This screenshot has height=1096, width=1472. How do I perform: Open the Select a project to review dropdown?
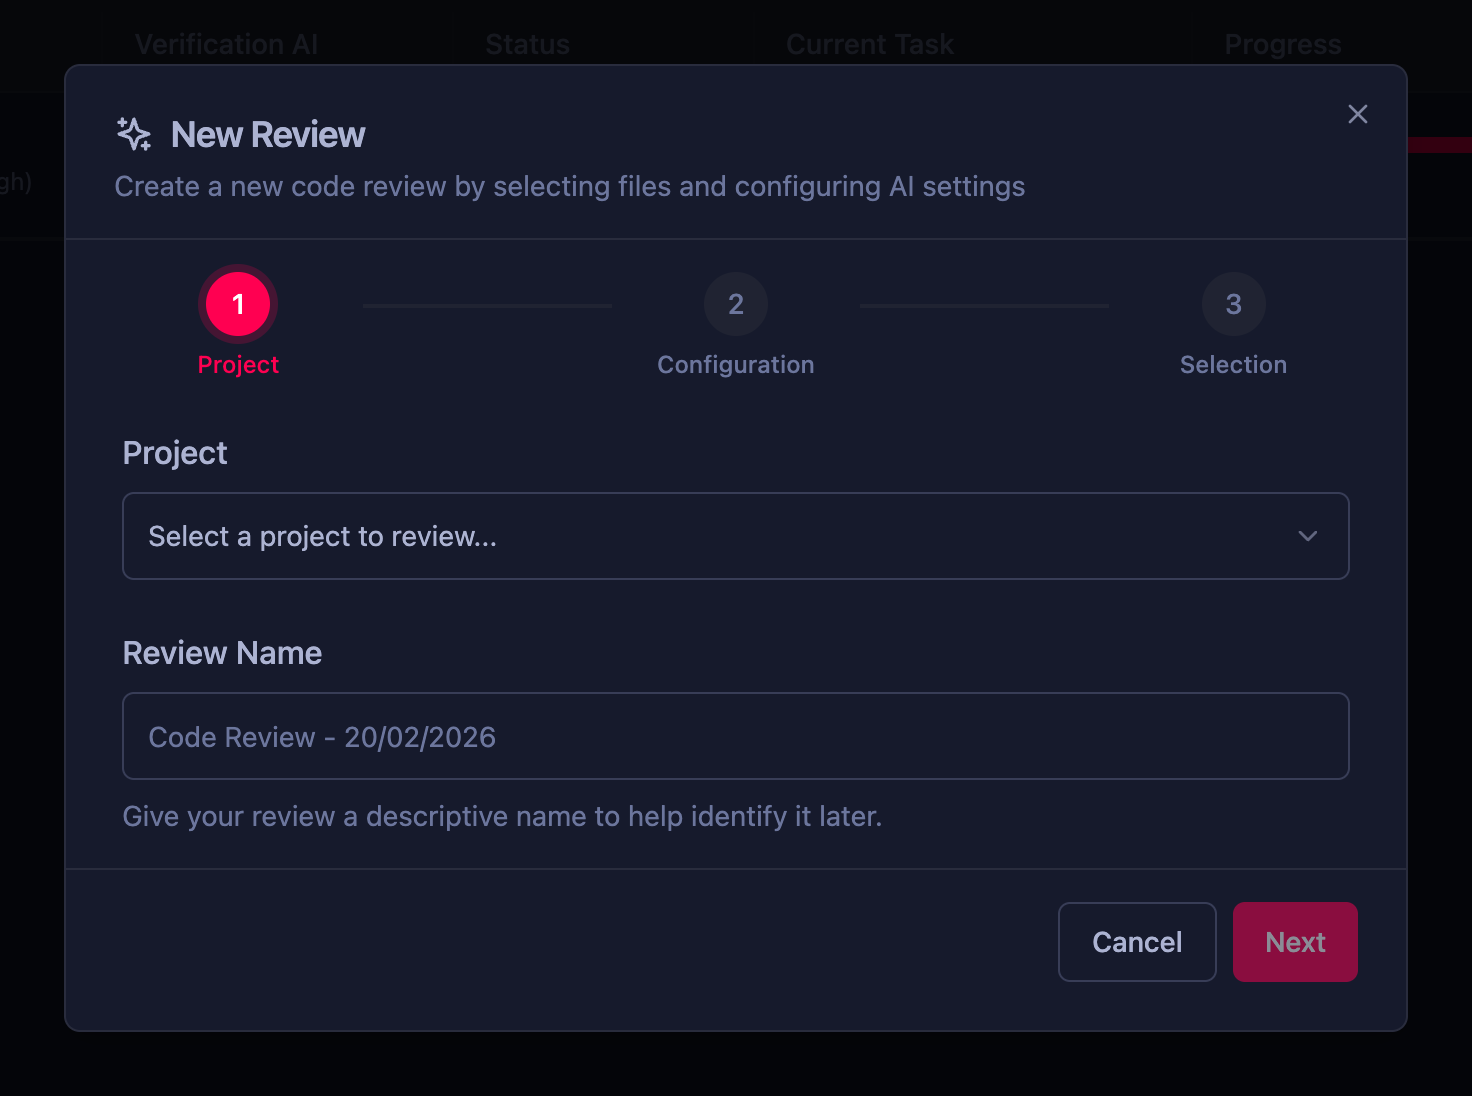[x=736, y=536]
